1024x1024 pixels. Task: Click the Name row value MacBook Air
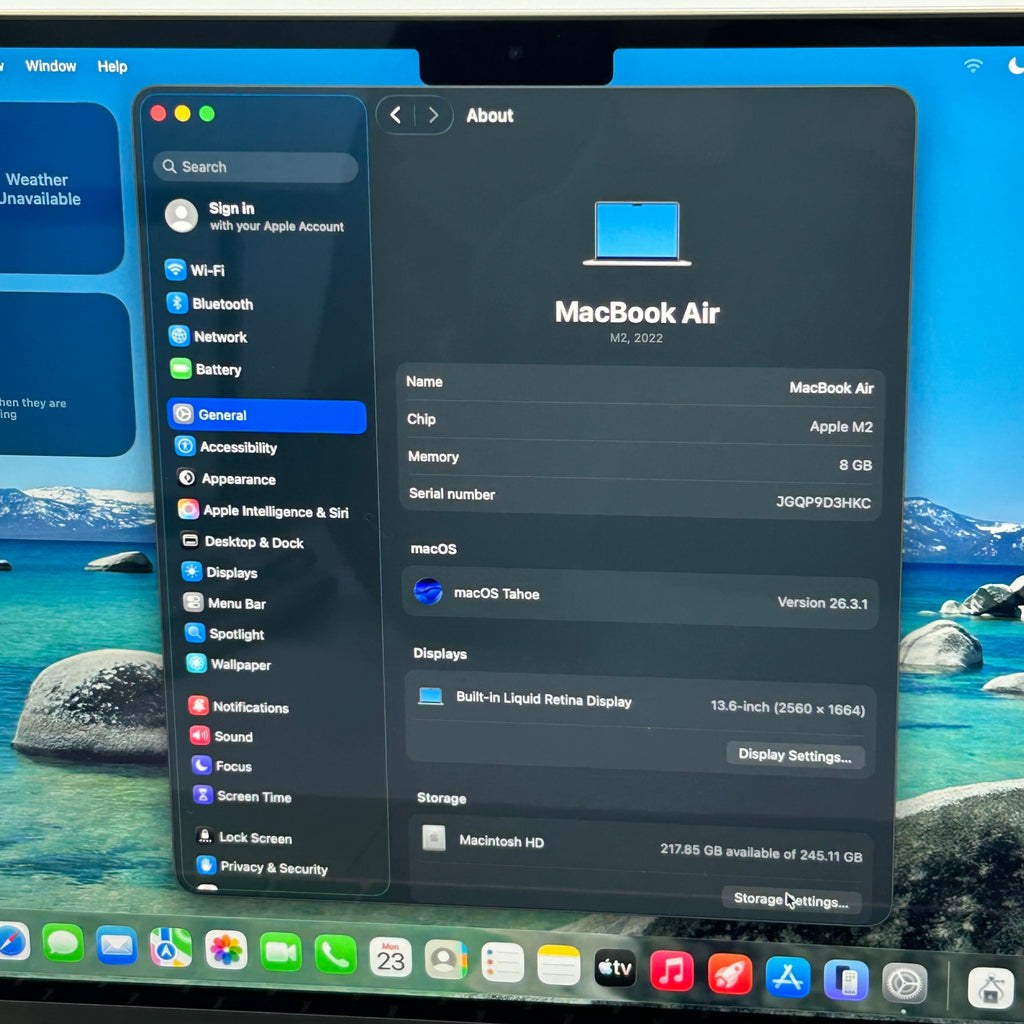831,387
